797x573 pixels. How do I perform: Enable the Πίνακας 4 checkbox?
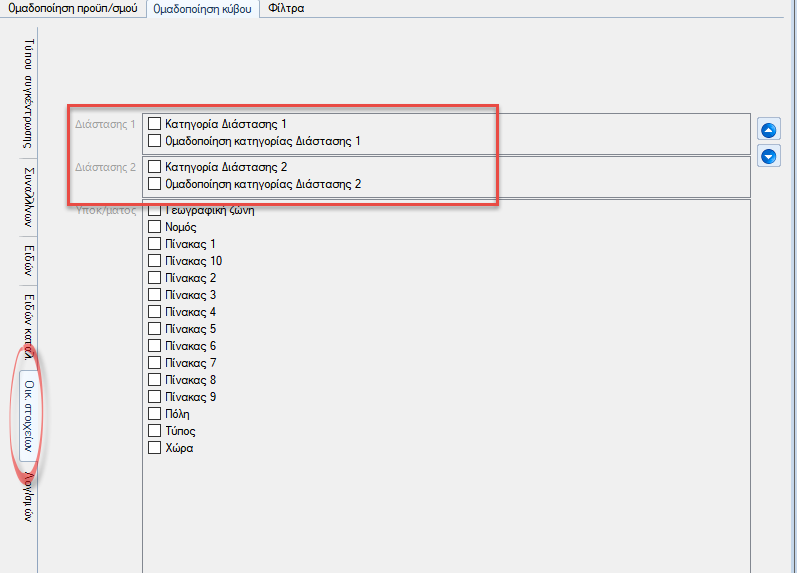pyautogui.click(x=155, y=312)
